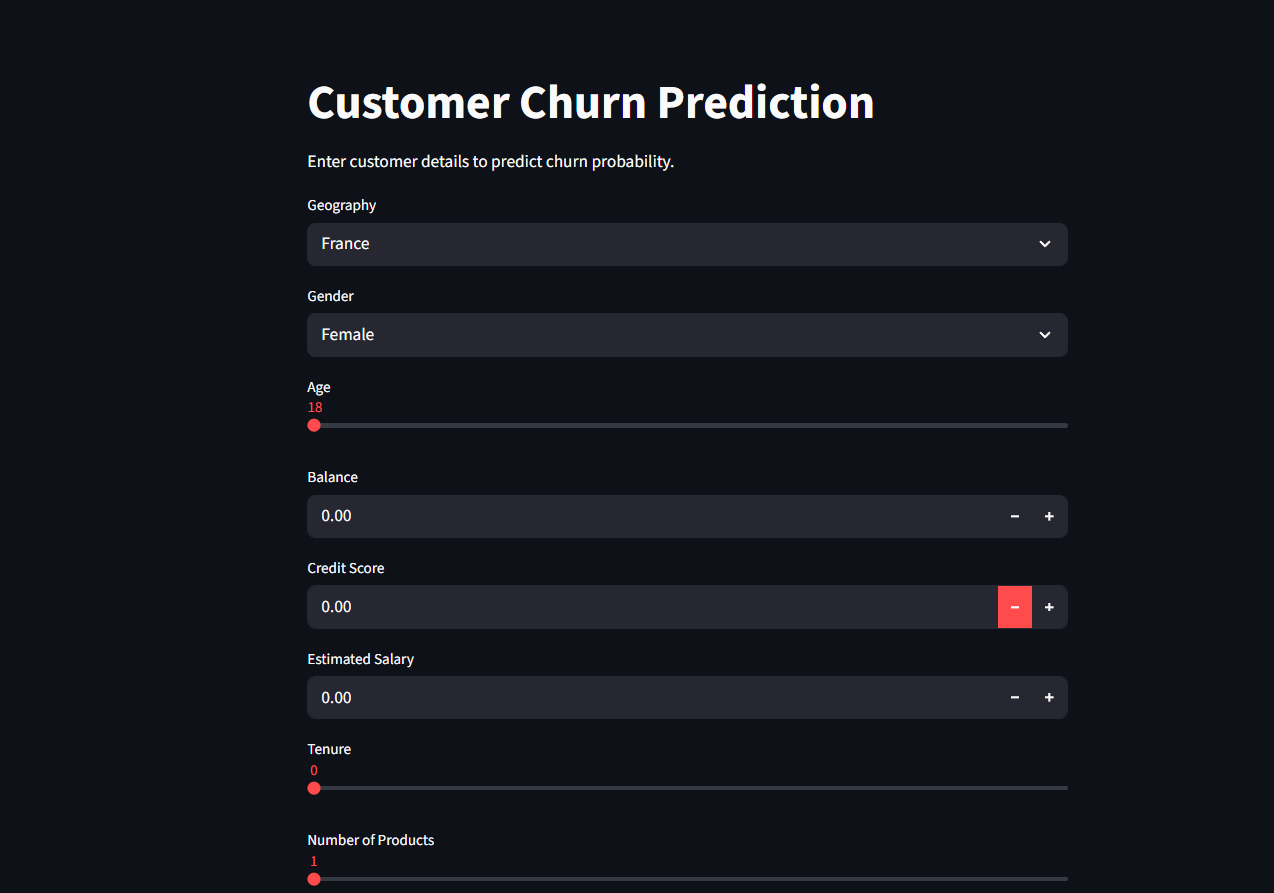Click the Age slider handle at 18
1274x893 pixels.
[x=314, y=425]
